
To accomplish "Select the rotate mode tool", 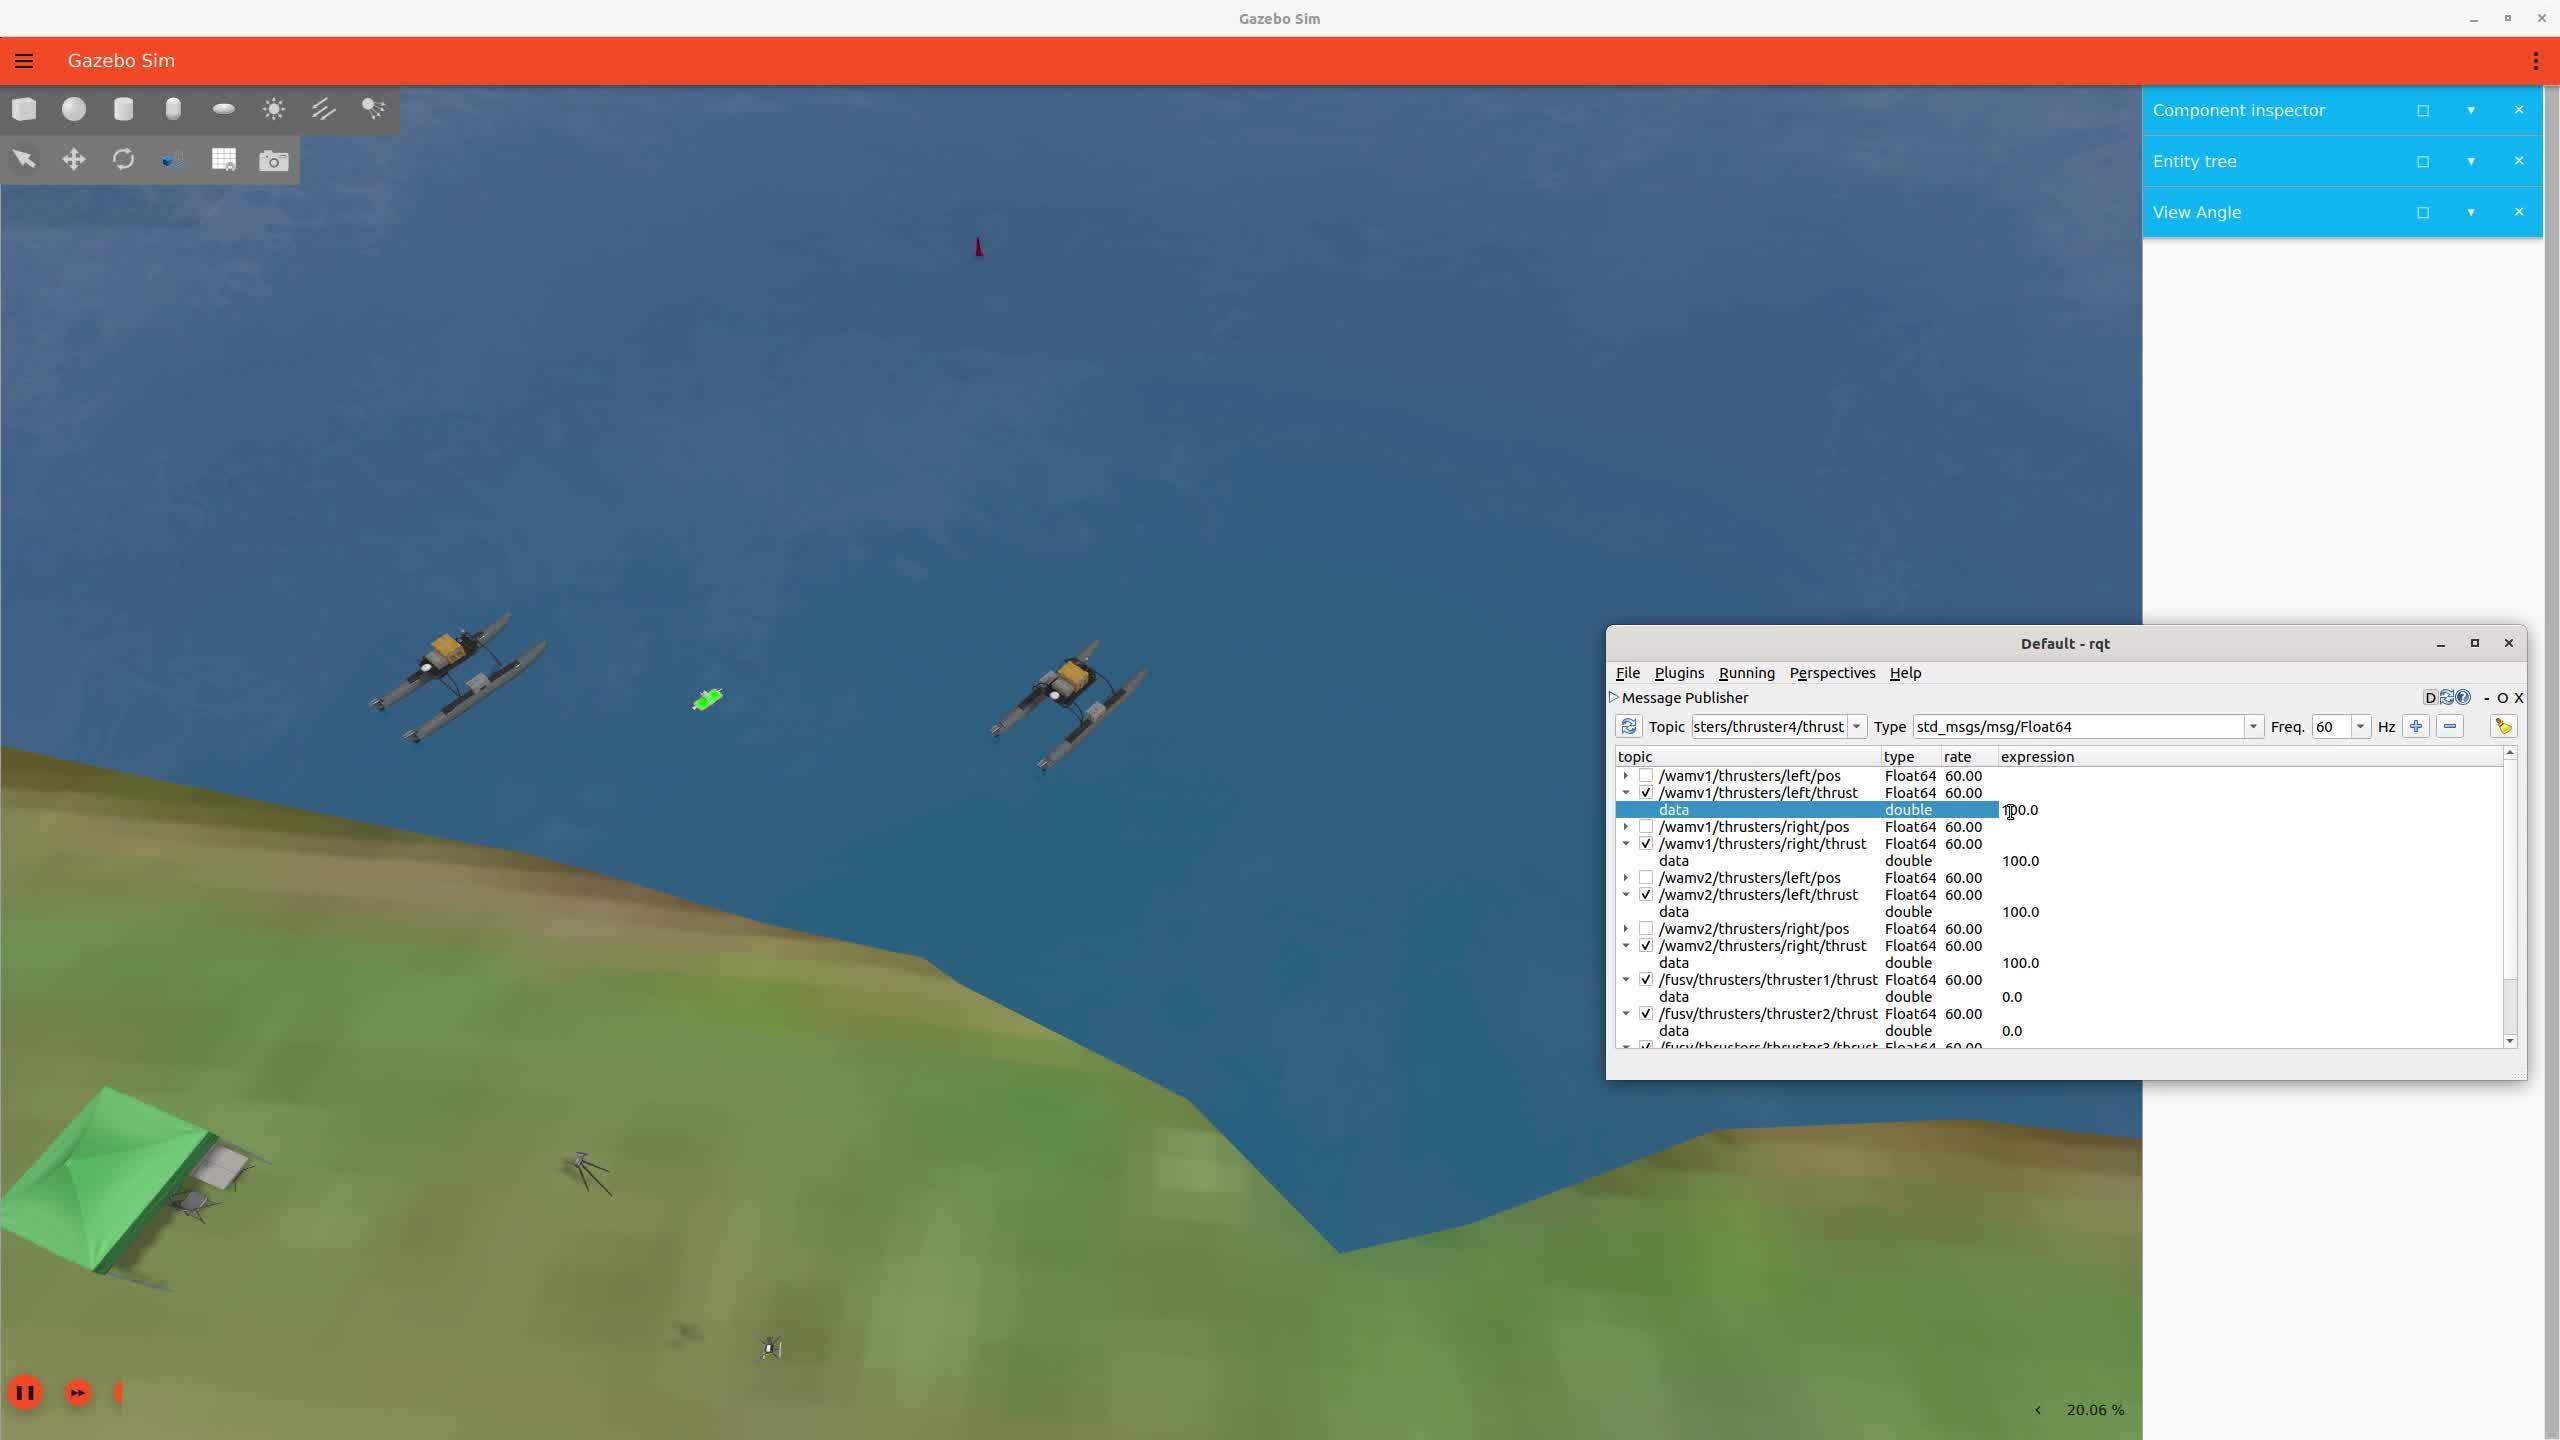I will pyautogui.click(x=123, y=160).
